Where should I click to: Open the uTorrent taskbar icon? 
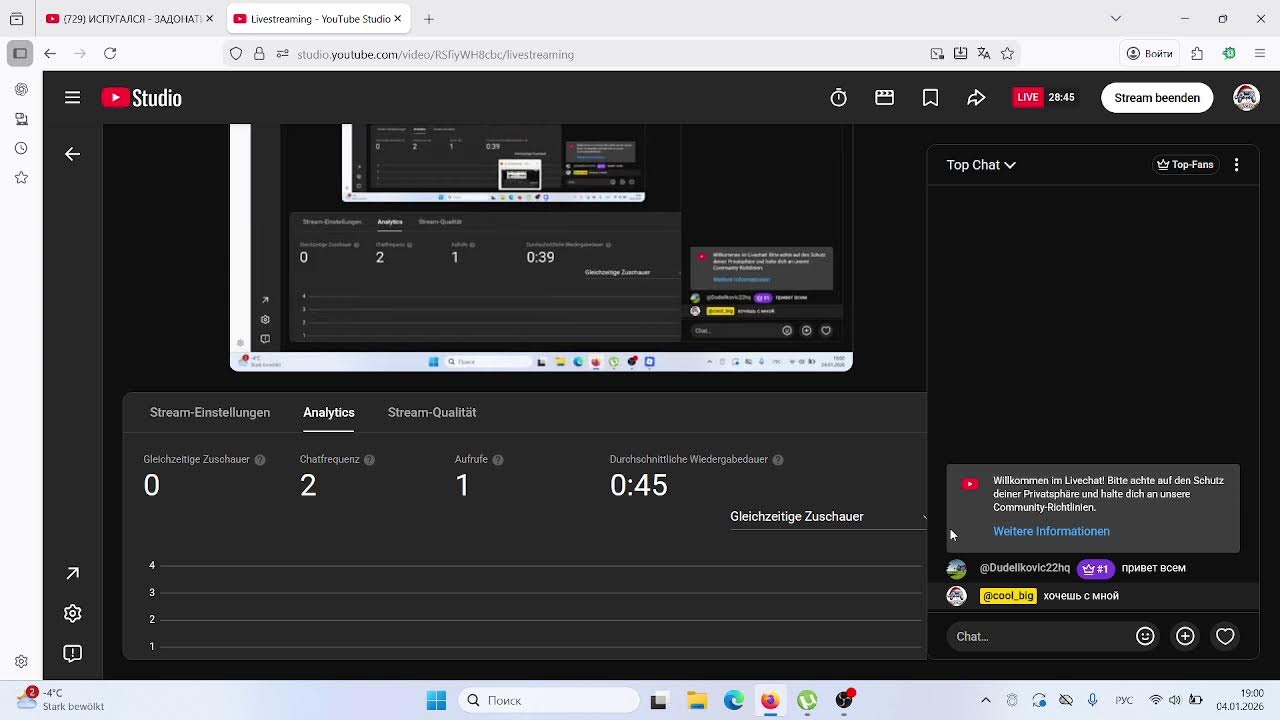click(x=807, y=701)
